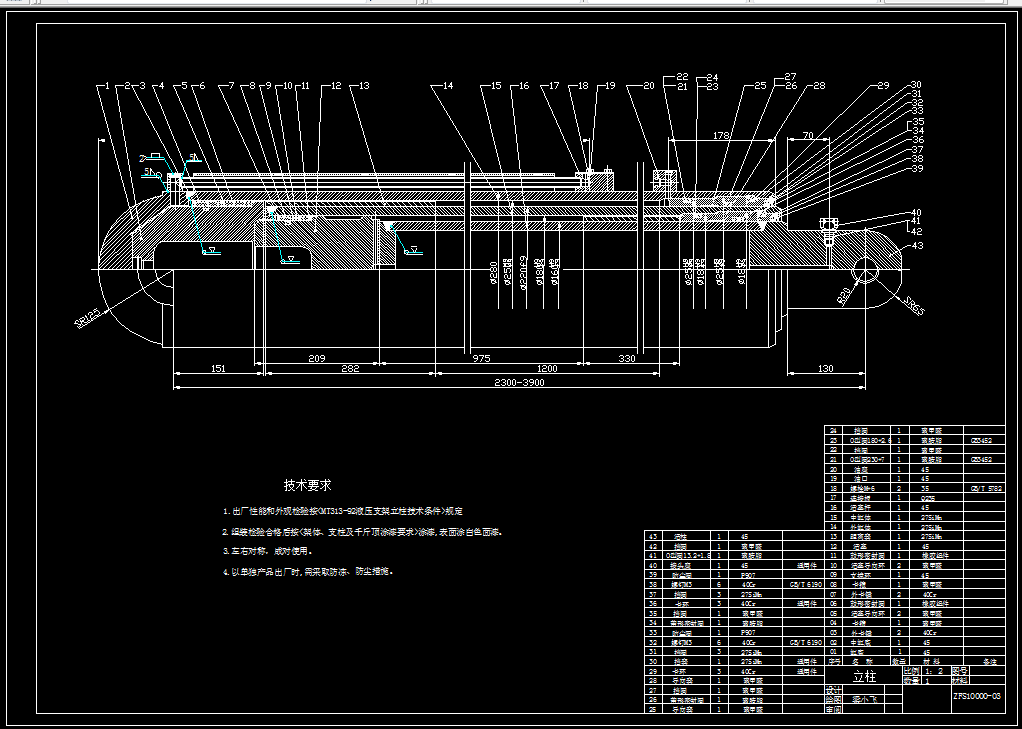Image resolution: width=1022 pixels, height=729 pixels.
Task: Select sequence number 01 in the parts list
Action: tap(833, 651)
